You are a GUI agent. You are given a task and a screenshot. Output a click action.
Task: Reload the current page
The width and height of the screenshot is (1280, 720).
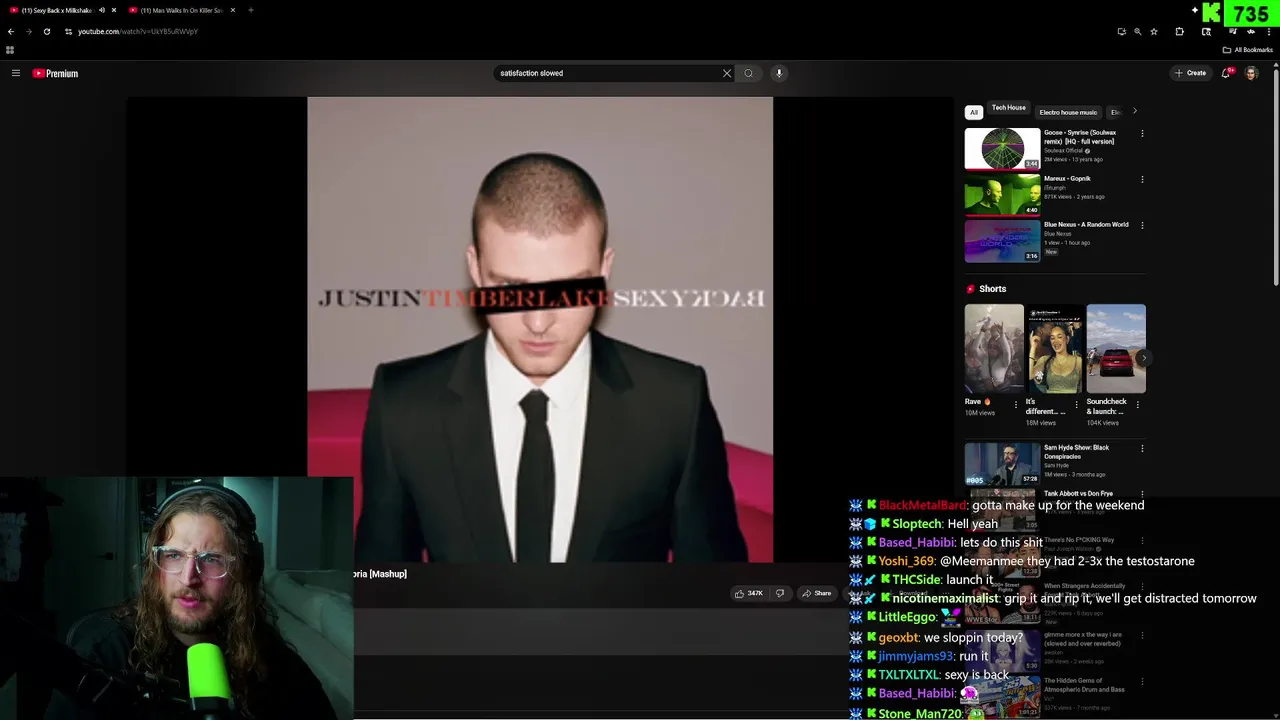pos(46,32)
